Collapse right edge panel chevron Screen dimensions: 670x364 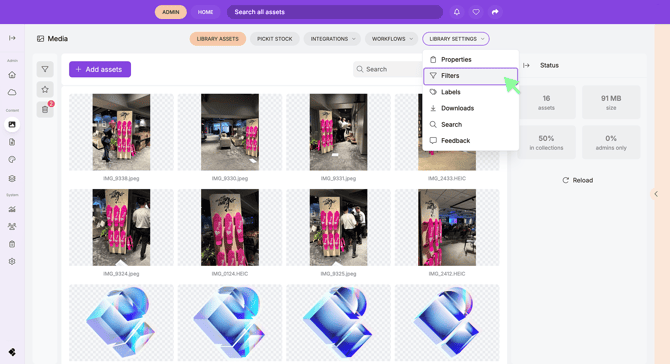tap(656, 194)
